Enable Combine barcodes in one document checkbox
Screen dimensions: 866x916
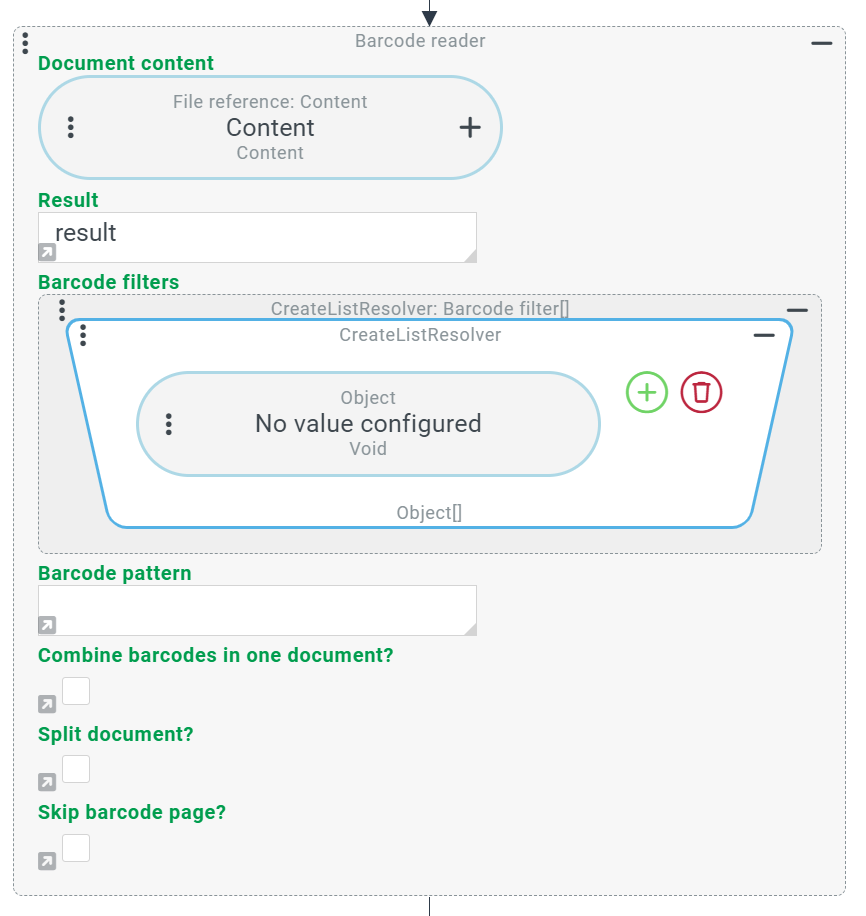(x=76, y=691)
